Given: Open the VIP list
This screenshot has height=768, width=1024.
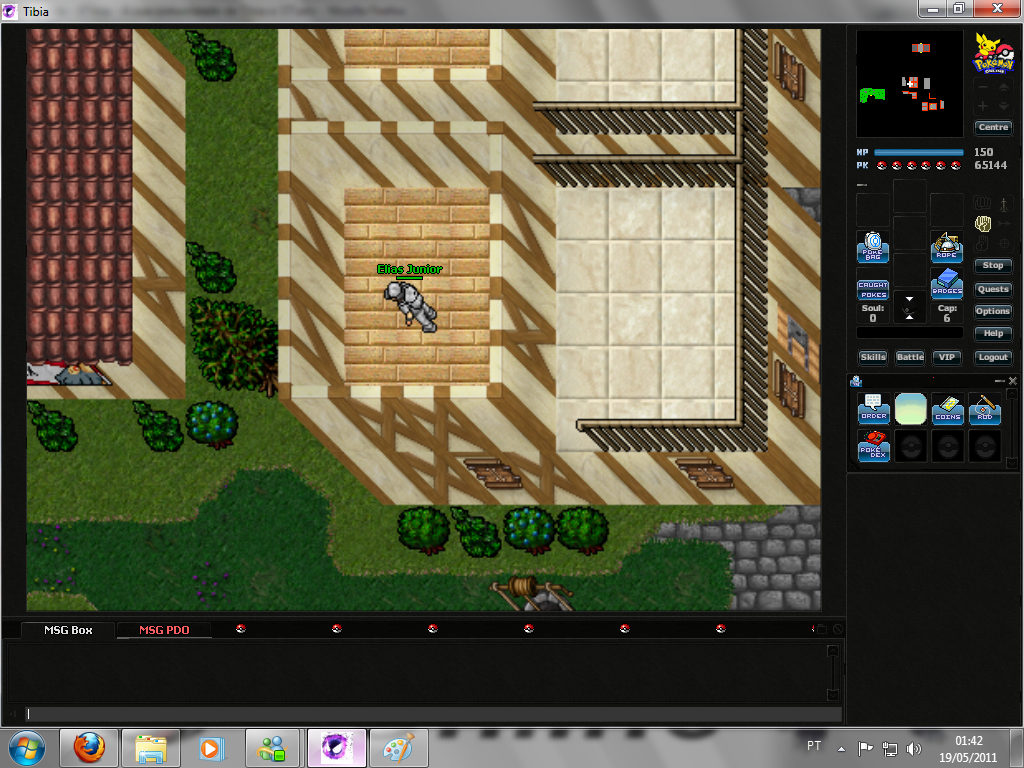Looking at the screenshot, I should coord(946,357).
